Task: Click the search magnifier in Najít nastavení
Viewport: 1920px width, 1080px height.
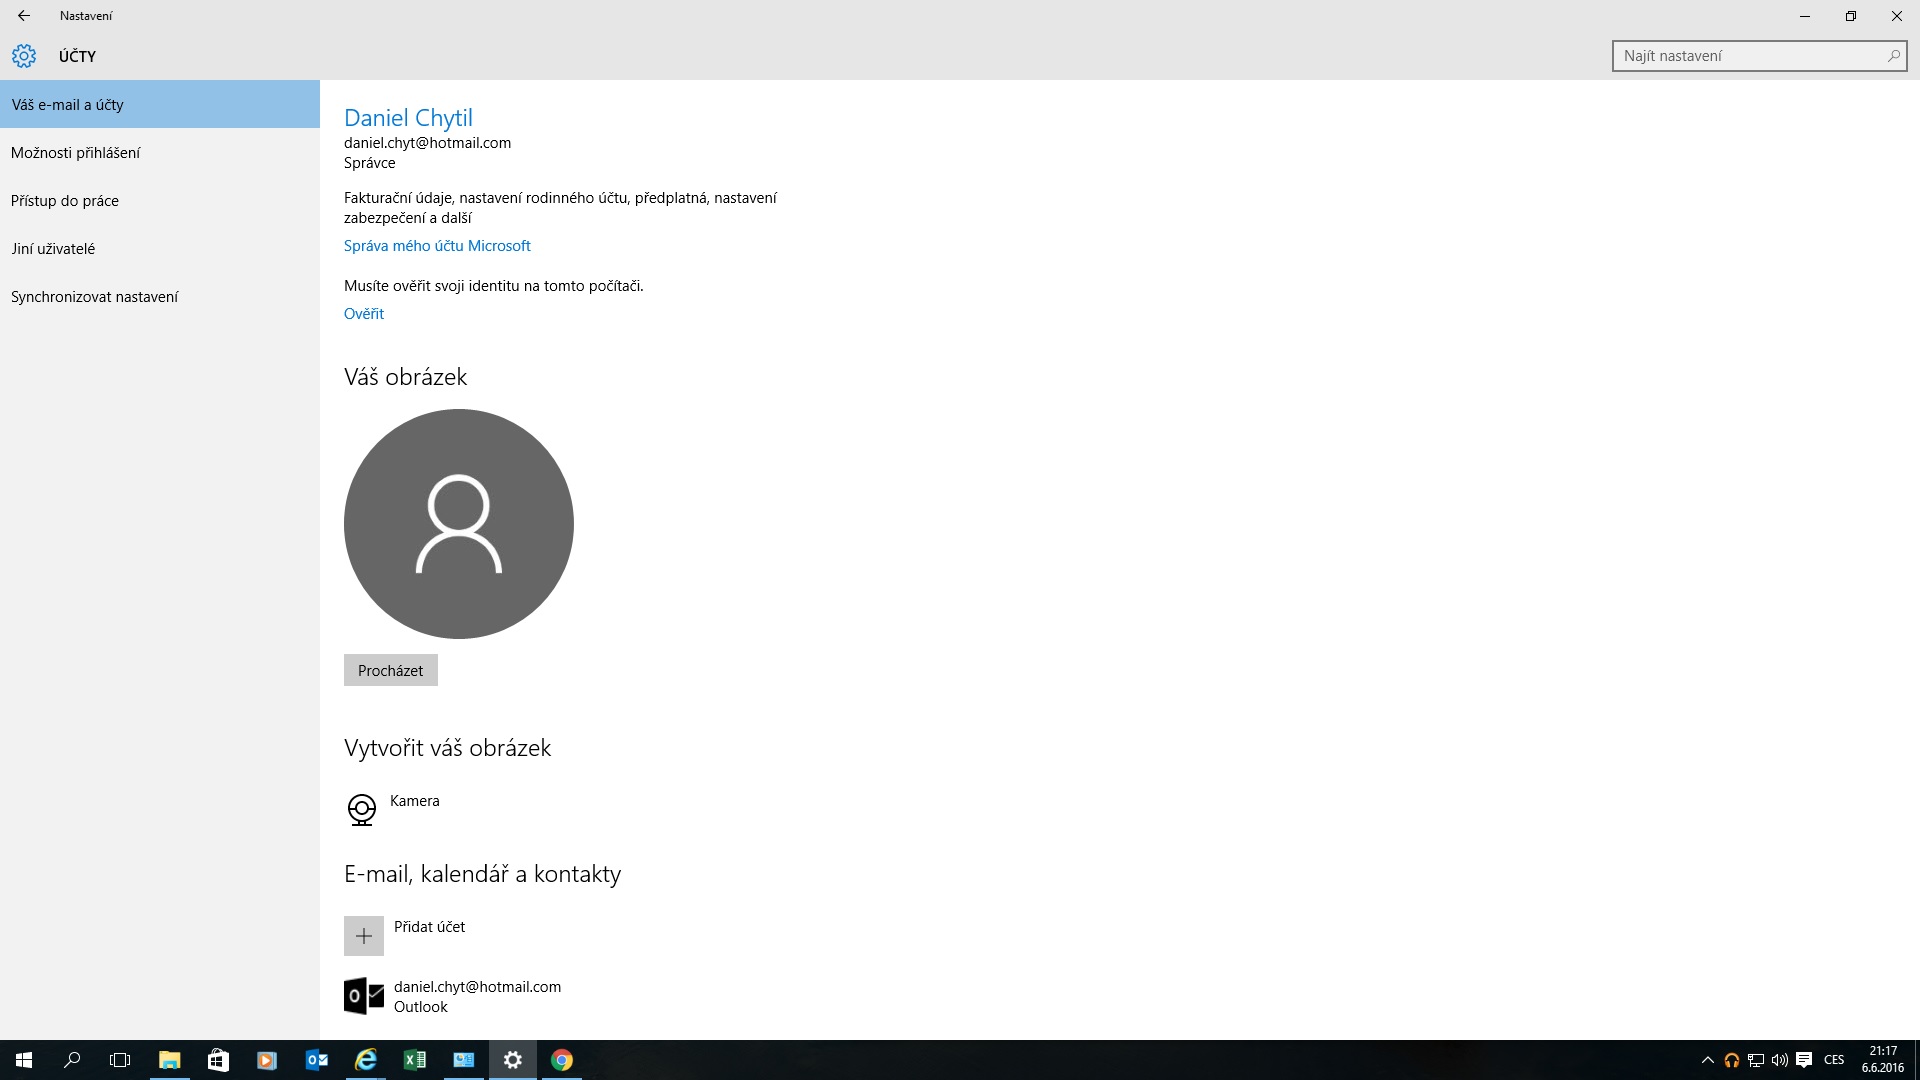Action: pos(1893,56)
